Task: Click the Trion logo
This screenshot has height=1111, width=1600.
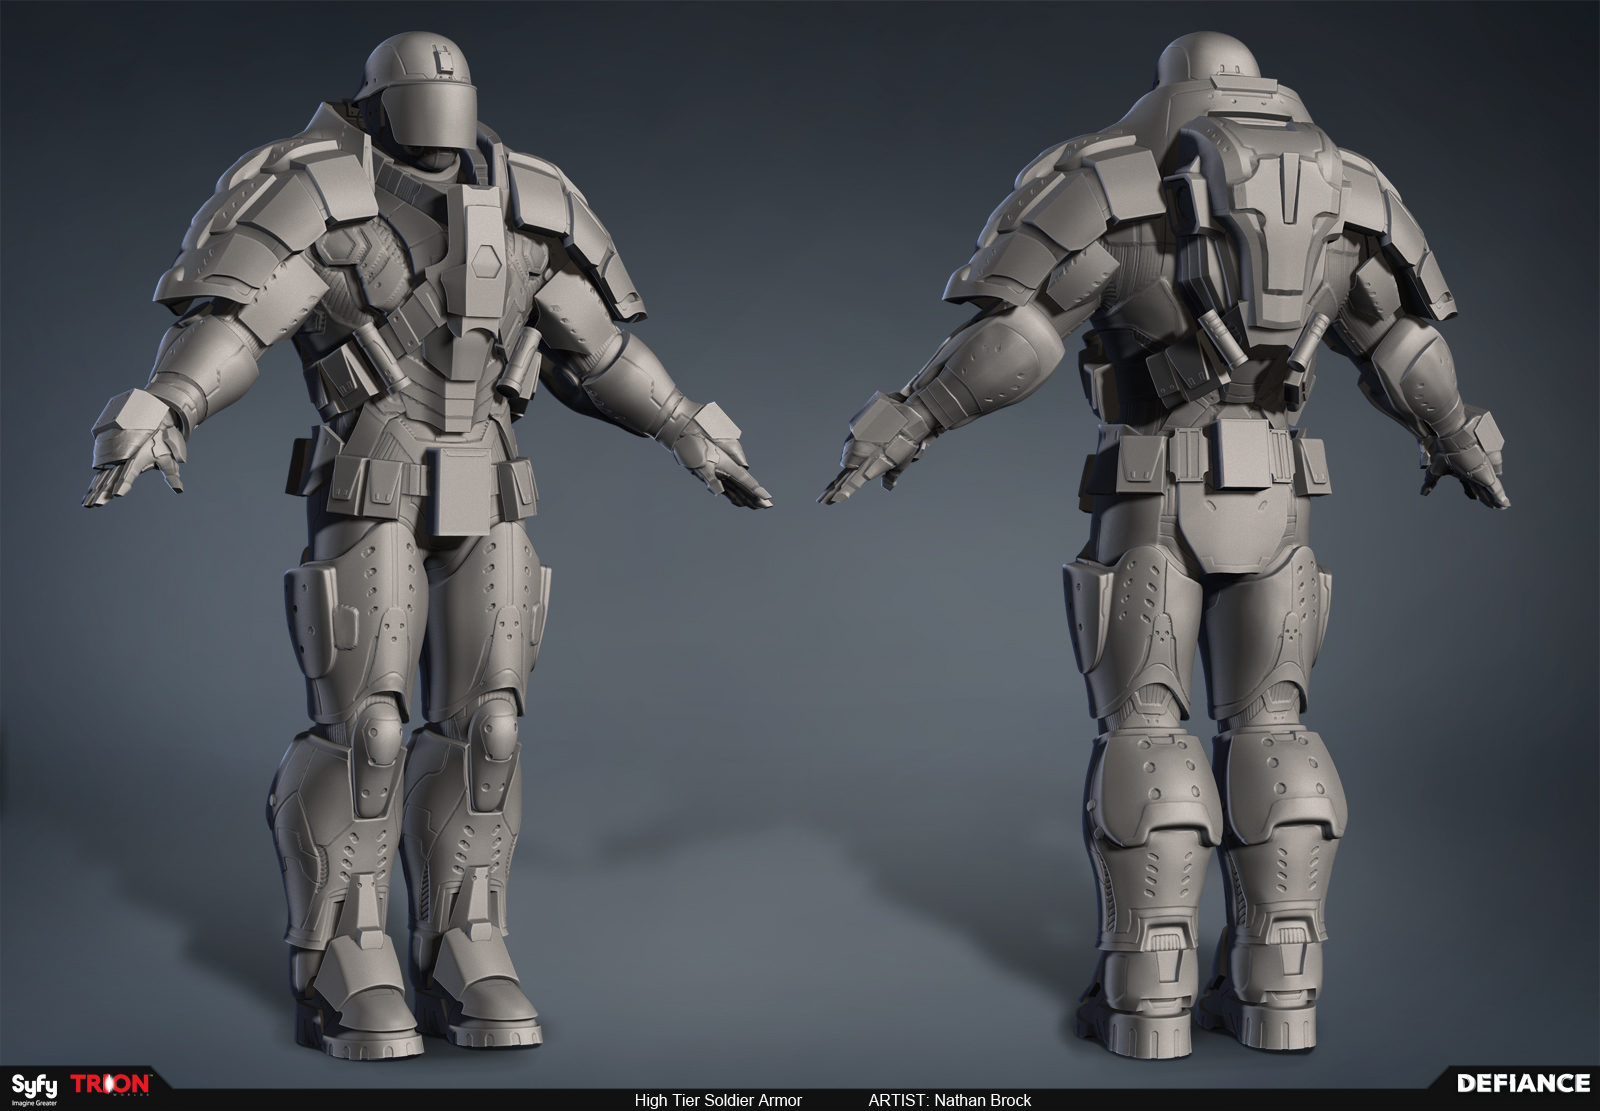Action: point(111,1086)
